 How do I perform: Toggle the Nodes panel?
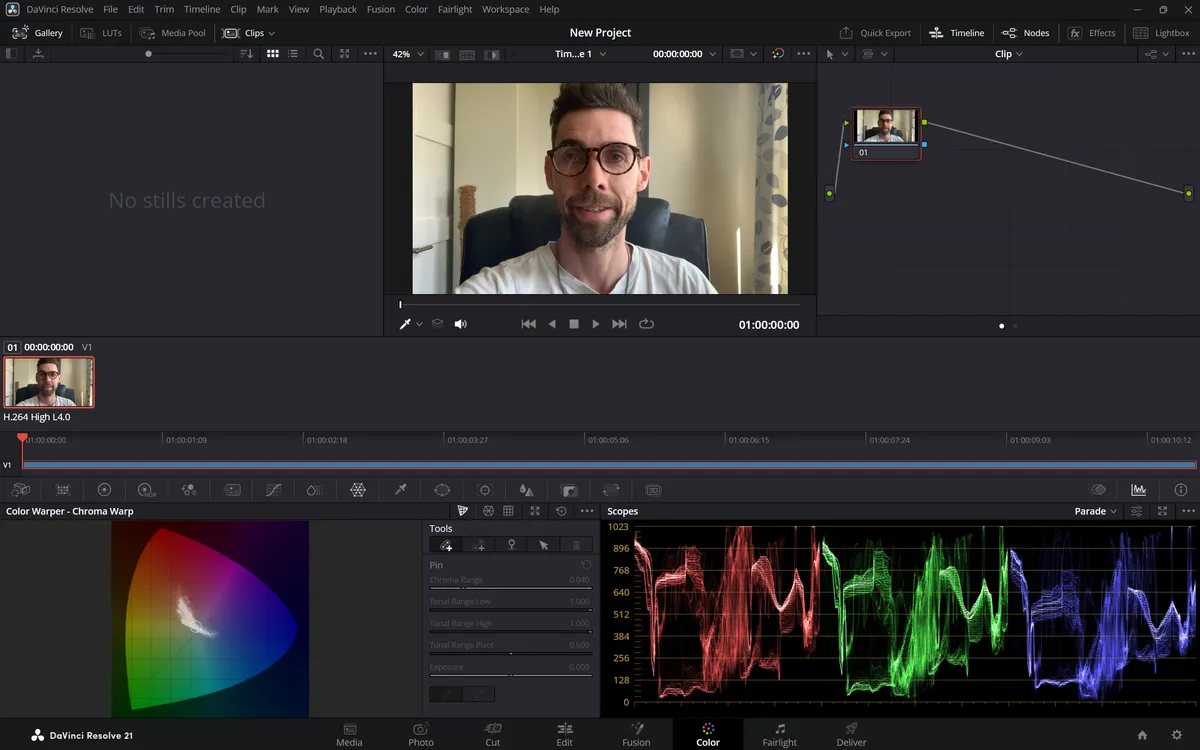(x=1025, y=33)
